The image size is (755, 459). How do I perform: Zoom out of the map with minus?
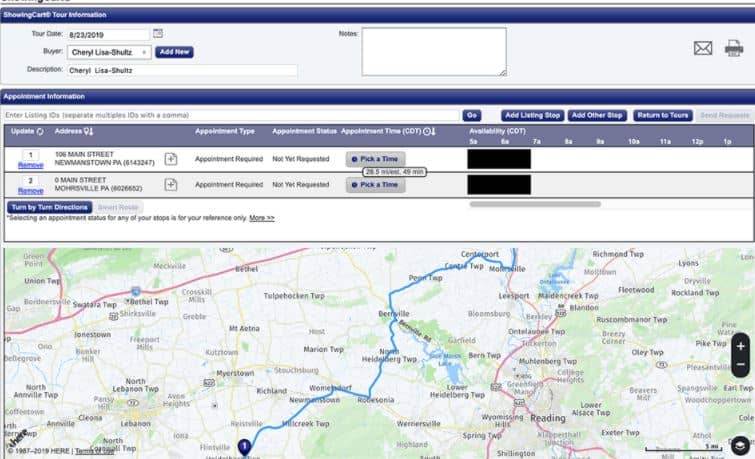click(x=741, y=365)
